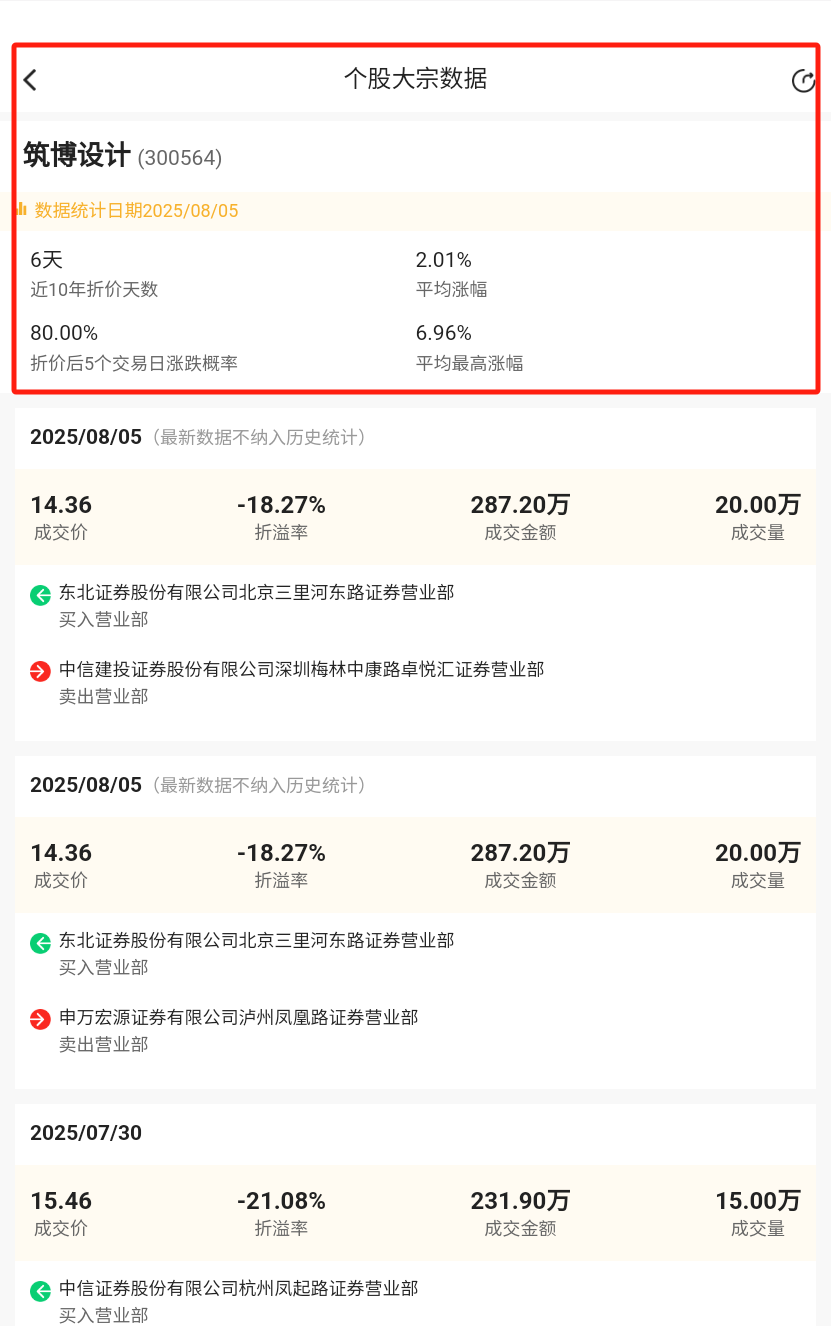Click the refresh icon at top right
Viewport: 831px width, 1326px height.
coord(803,81)
